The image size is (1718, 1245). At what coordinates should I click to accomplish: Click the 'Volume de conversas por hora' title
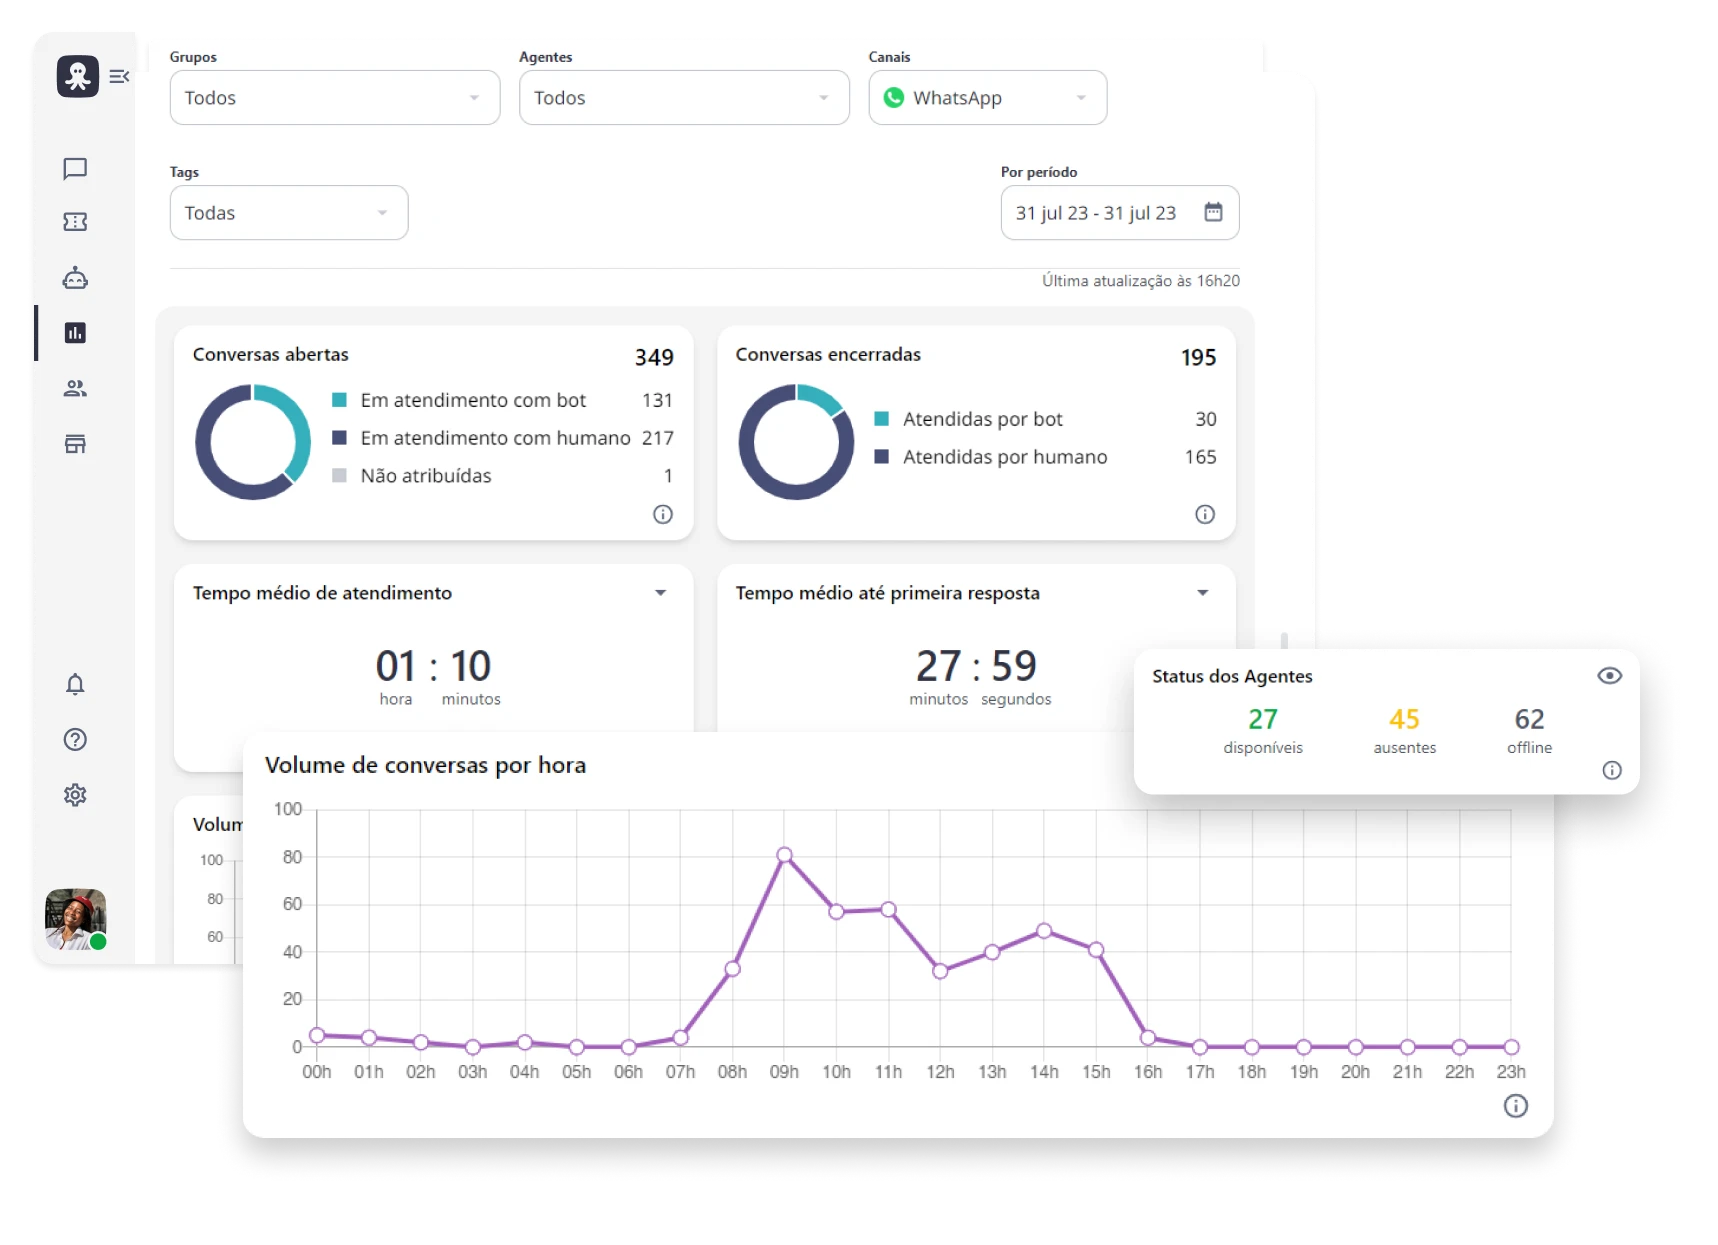coord(425,765)
